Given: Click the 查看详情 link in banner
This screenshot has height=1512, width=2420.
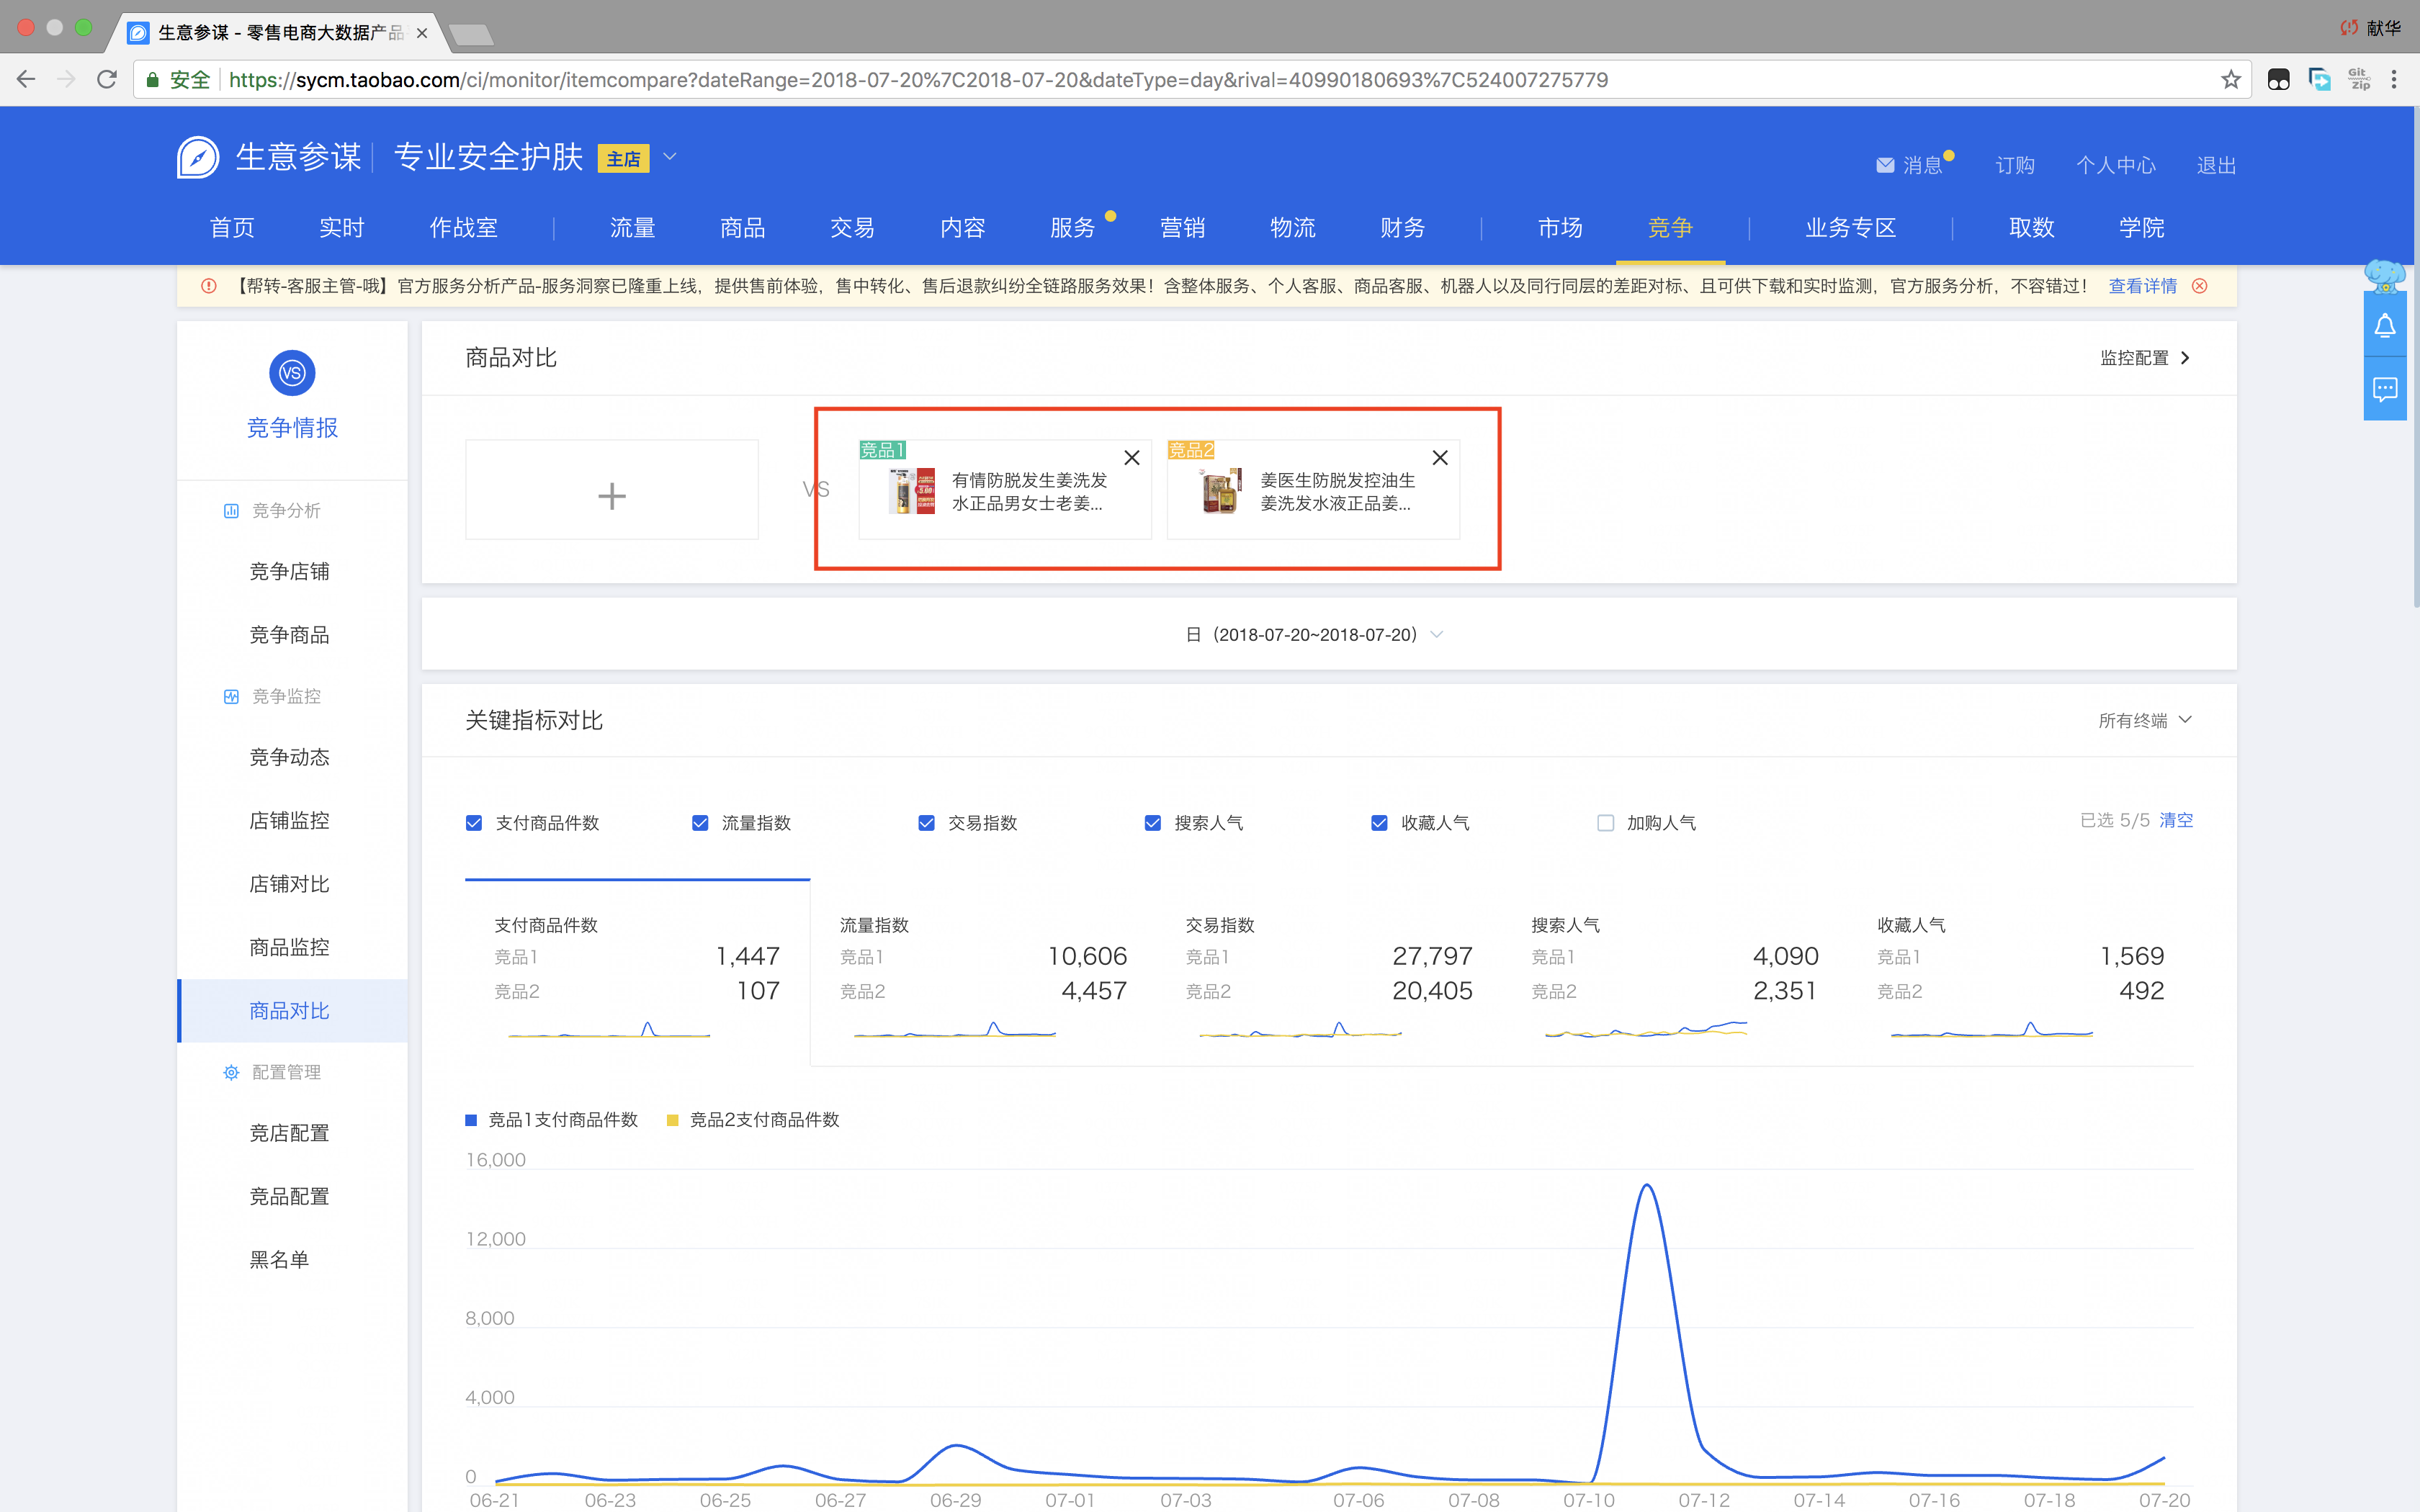Looking at the screenshot, I should pos(2142,286).
